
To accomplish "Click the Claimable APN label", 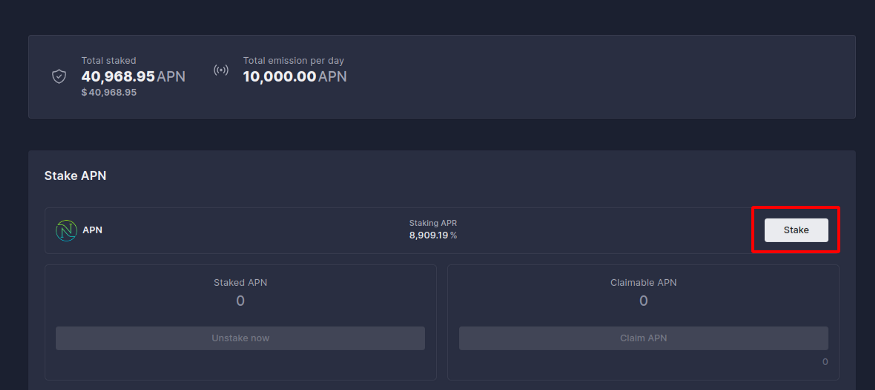I will click(643, 283).
